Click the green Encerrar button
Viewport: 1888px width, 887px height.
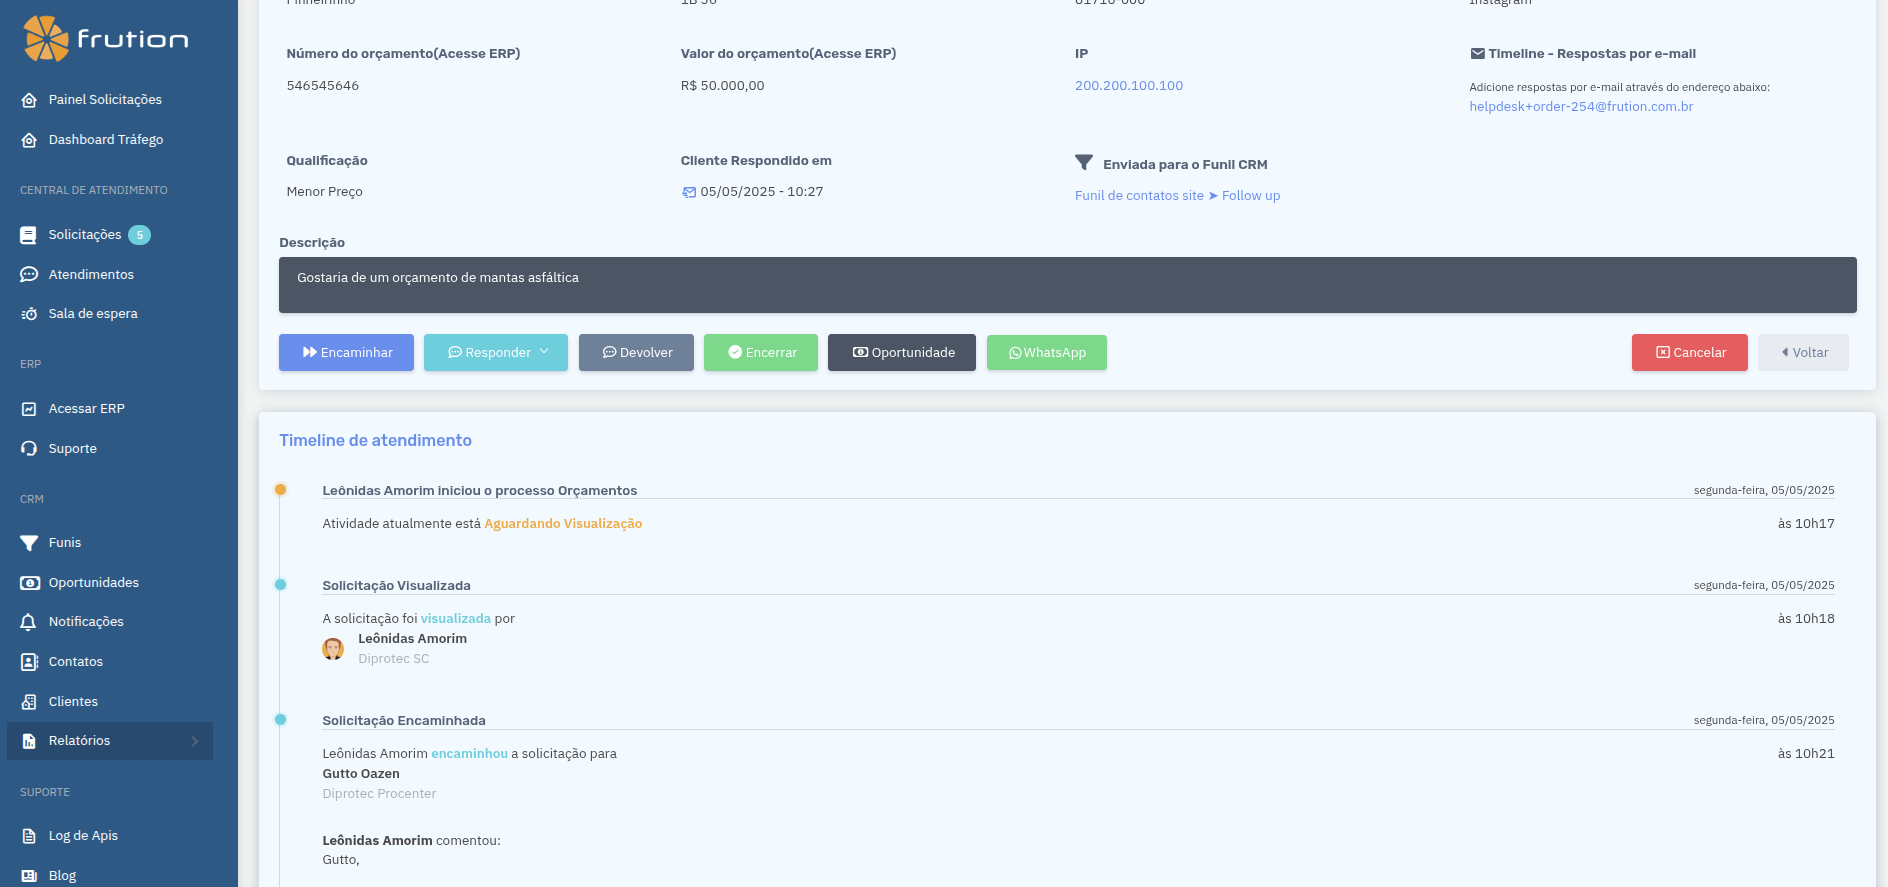coord(760,353)
